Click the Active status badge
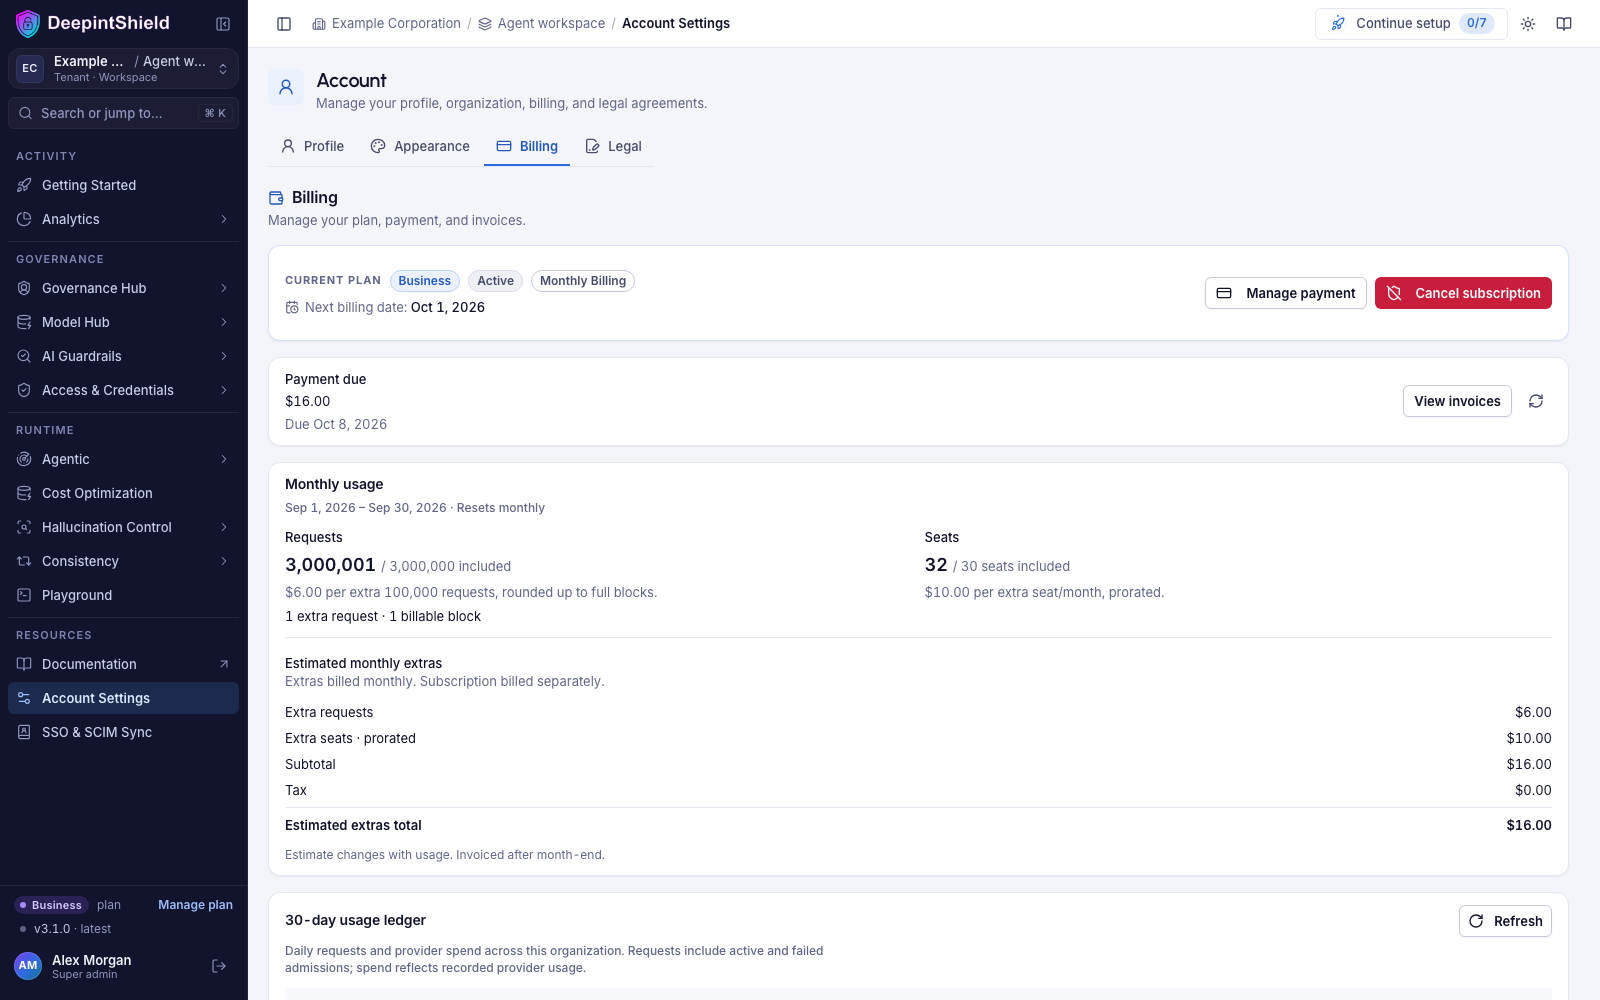The width and height of the screenshot is (1600, 1000). coord(495,281)
